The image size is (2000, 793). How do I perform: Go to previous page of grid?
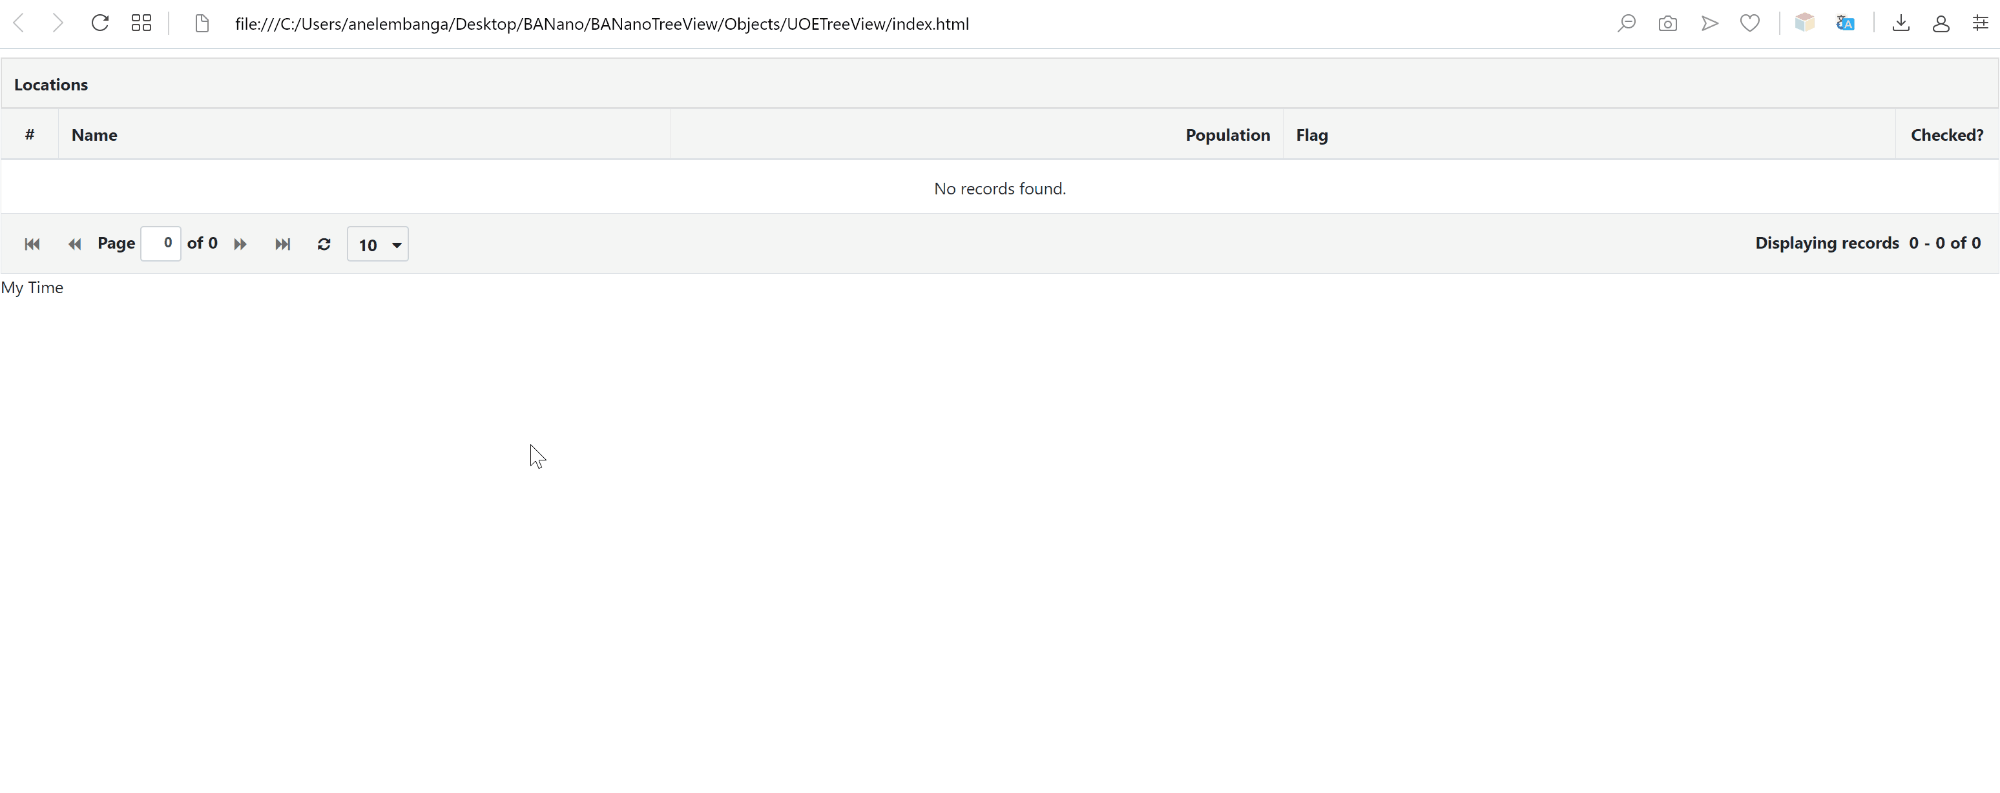tap(74, 244)
